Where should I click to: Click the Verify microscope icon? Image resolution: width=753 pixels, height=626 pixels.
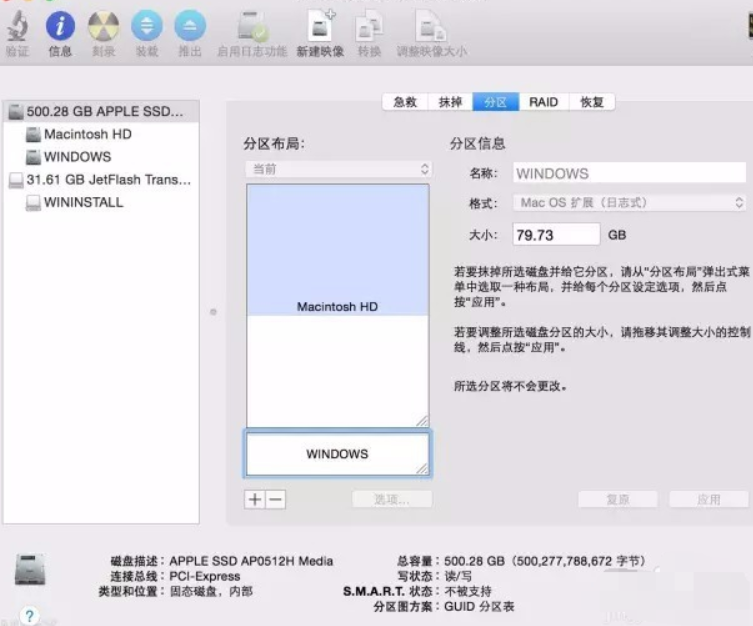point(18,25)
